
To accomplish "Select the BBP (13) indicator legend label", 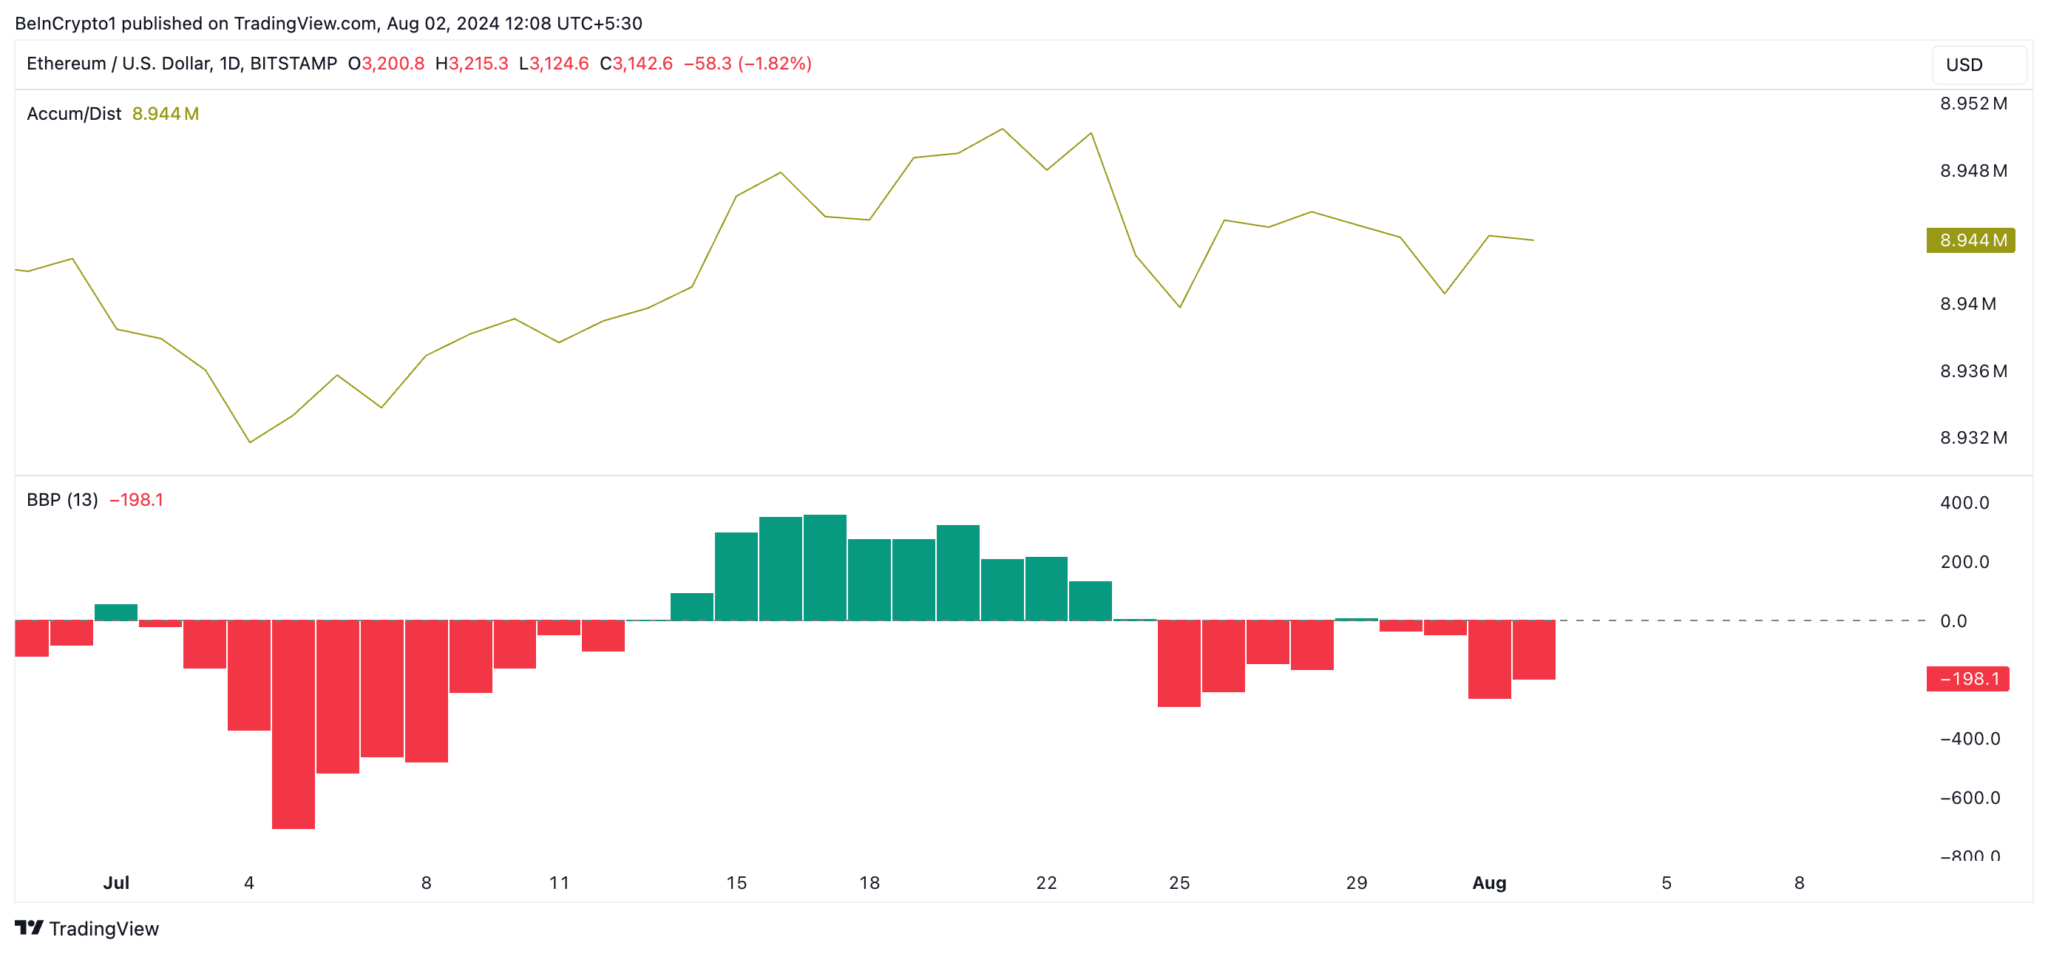I will [62, 500].
